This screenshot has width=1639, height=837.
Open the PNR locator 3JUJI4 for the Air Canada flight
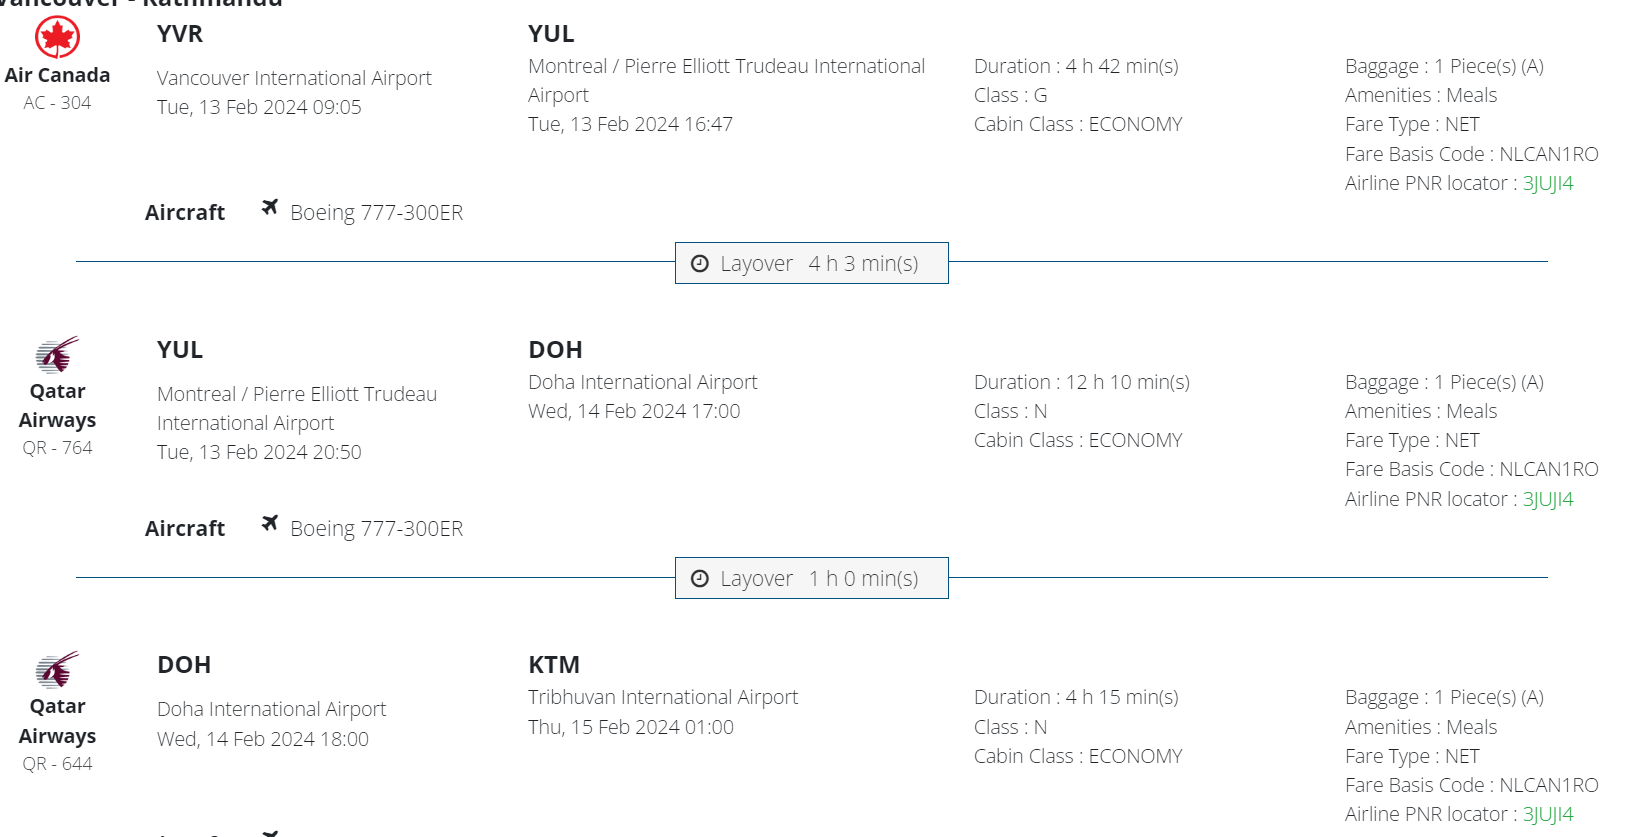tap(1547, 183)
